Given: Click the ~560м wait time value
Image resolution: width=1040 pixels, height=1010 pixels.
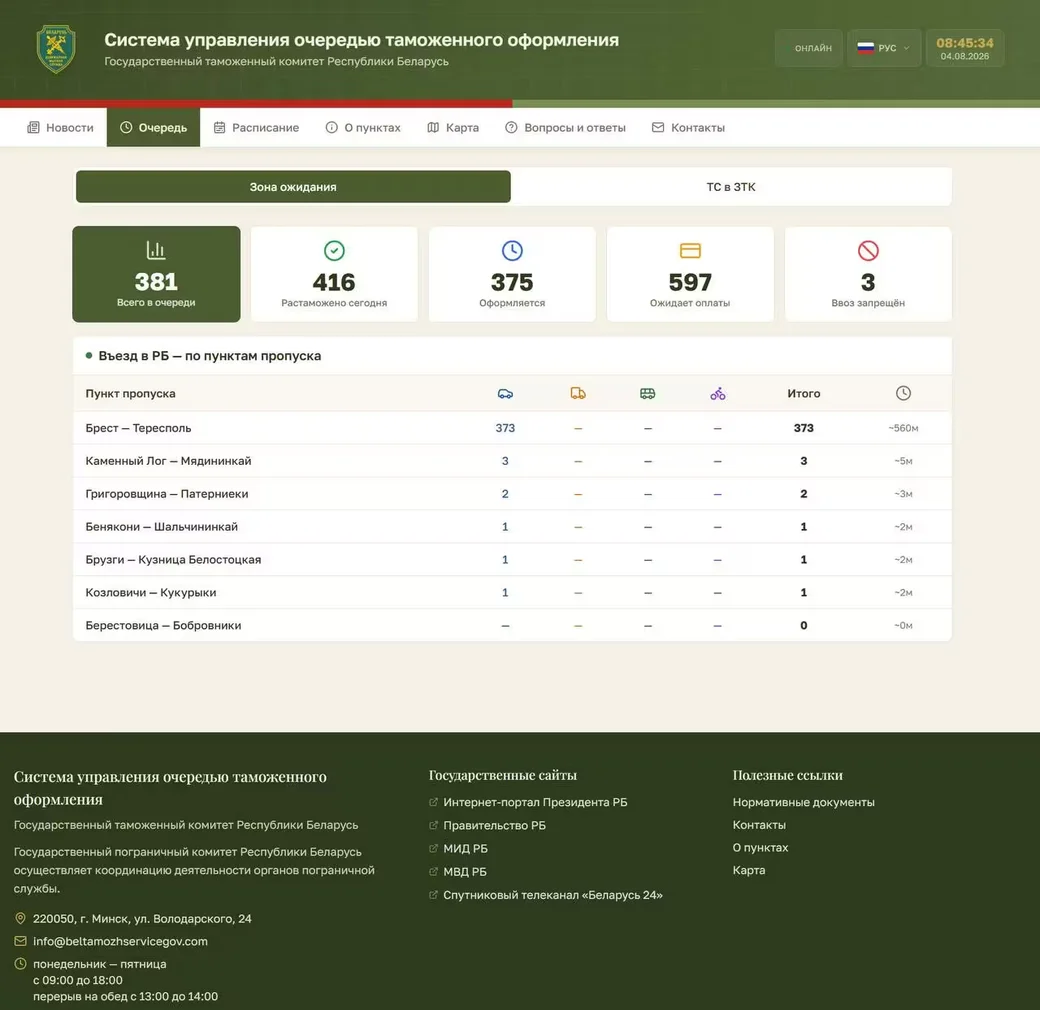Looking at the screenshot, I should click(x=903, y=428).
